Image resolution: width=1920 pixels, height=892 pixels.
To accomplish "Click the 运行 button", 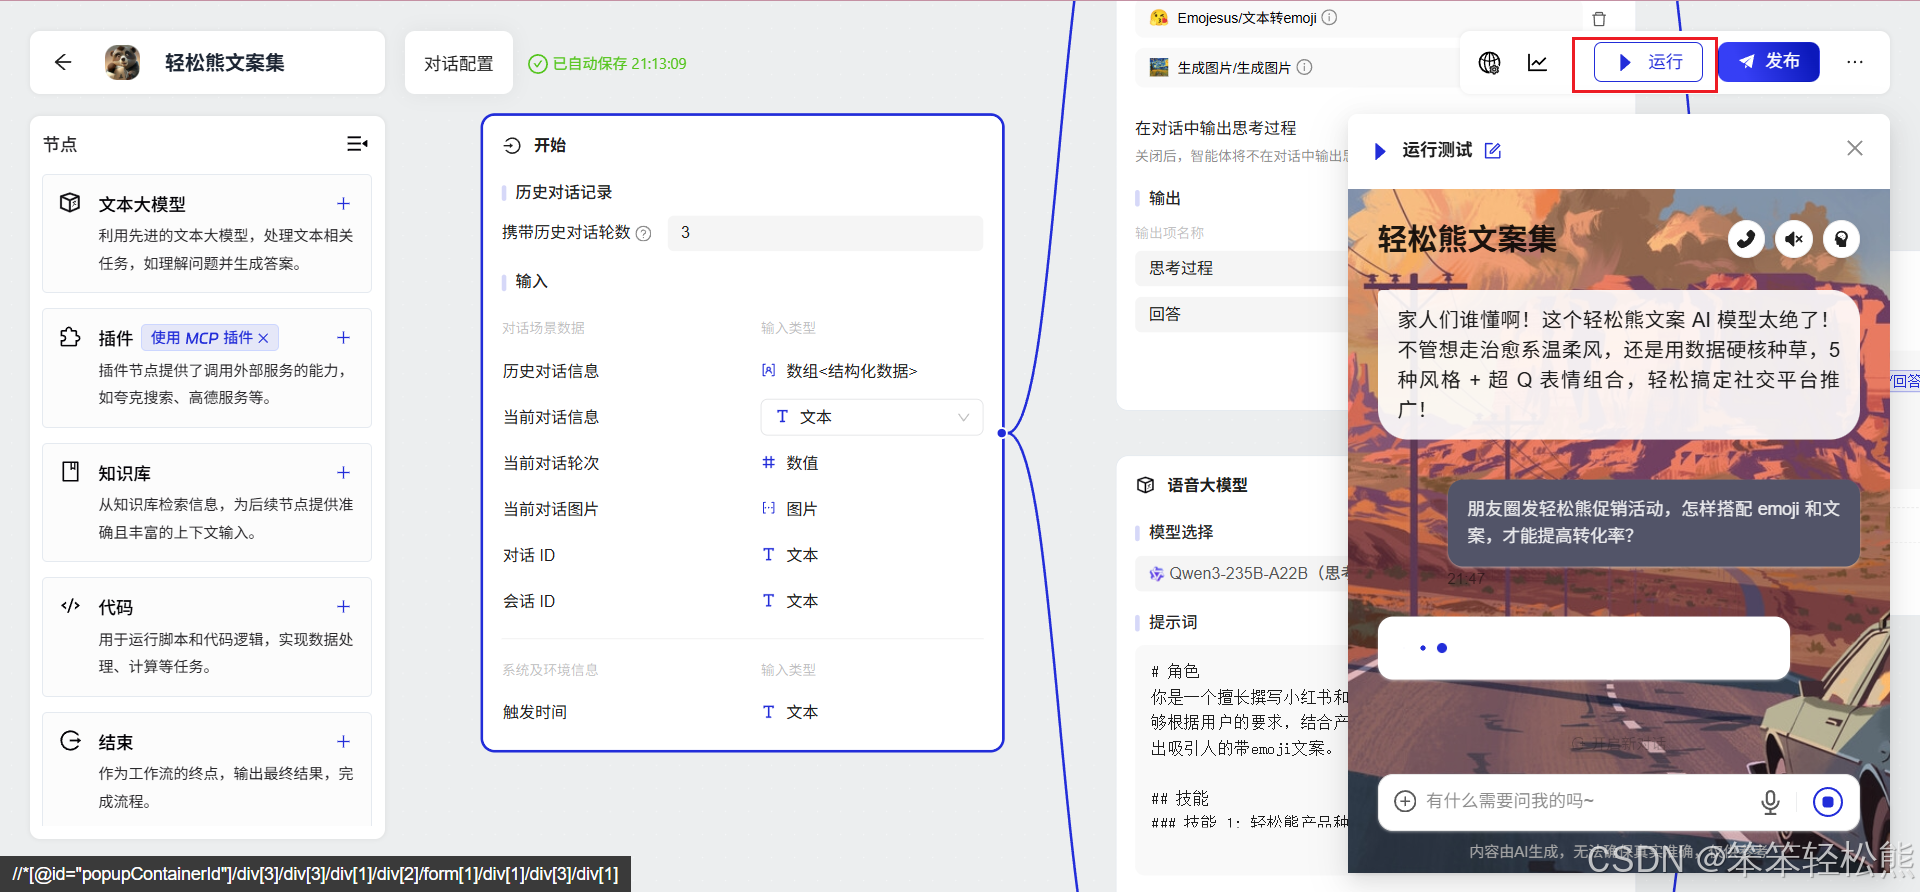I will (x=1648, y=62).
